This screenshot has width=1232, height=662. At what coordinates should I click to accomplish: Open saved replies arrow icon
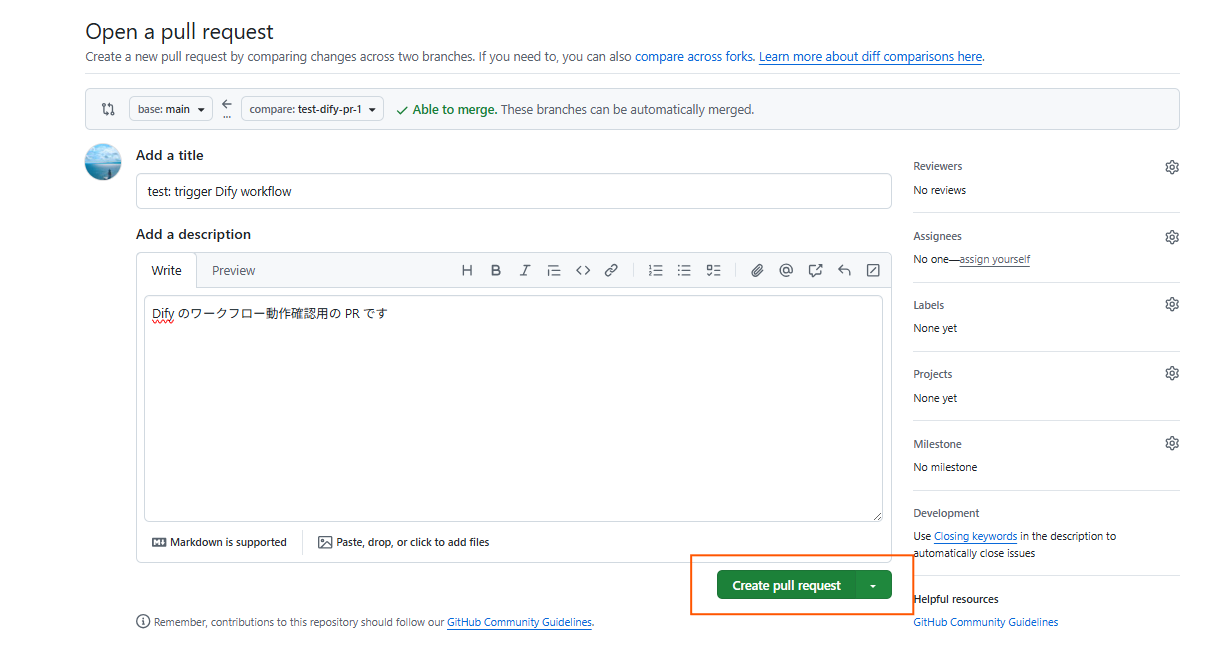click(844, 270)
